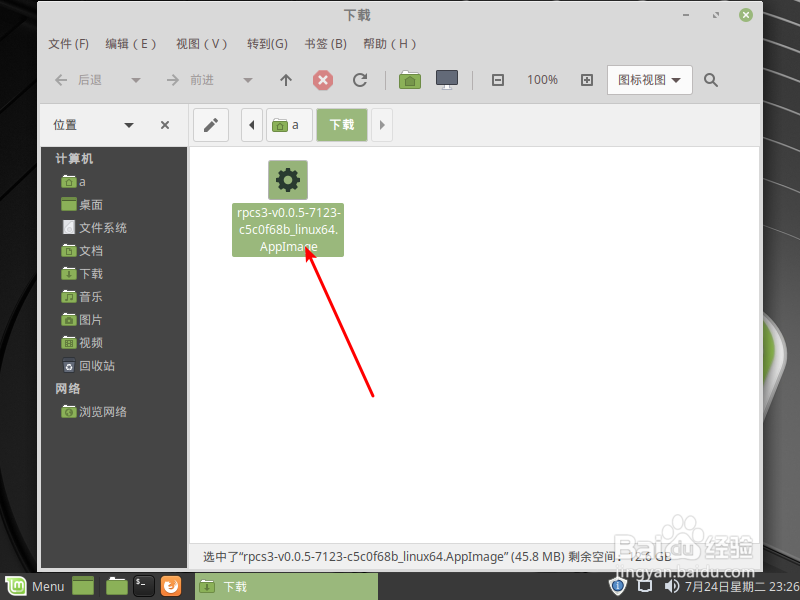Open the Mint Menu button
The width and height of the screenshot is (800, 600).
(35, 586)
